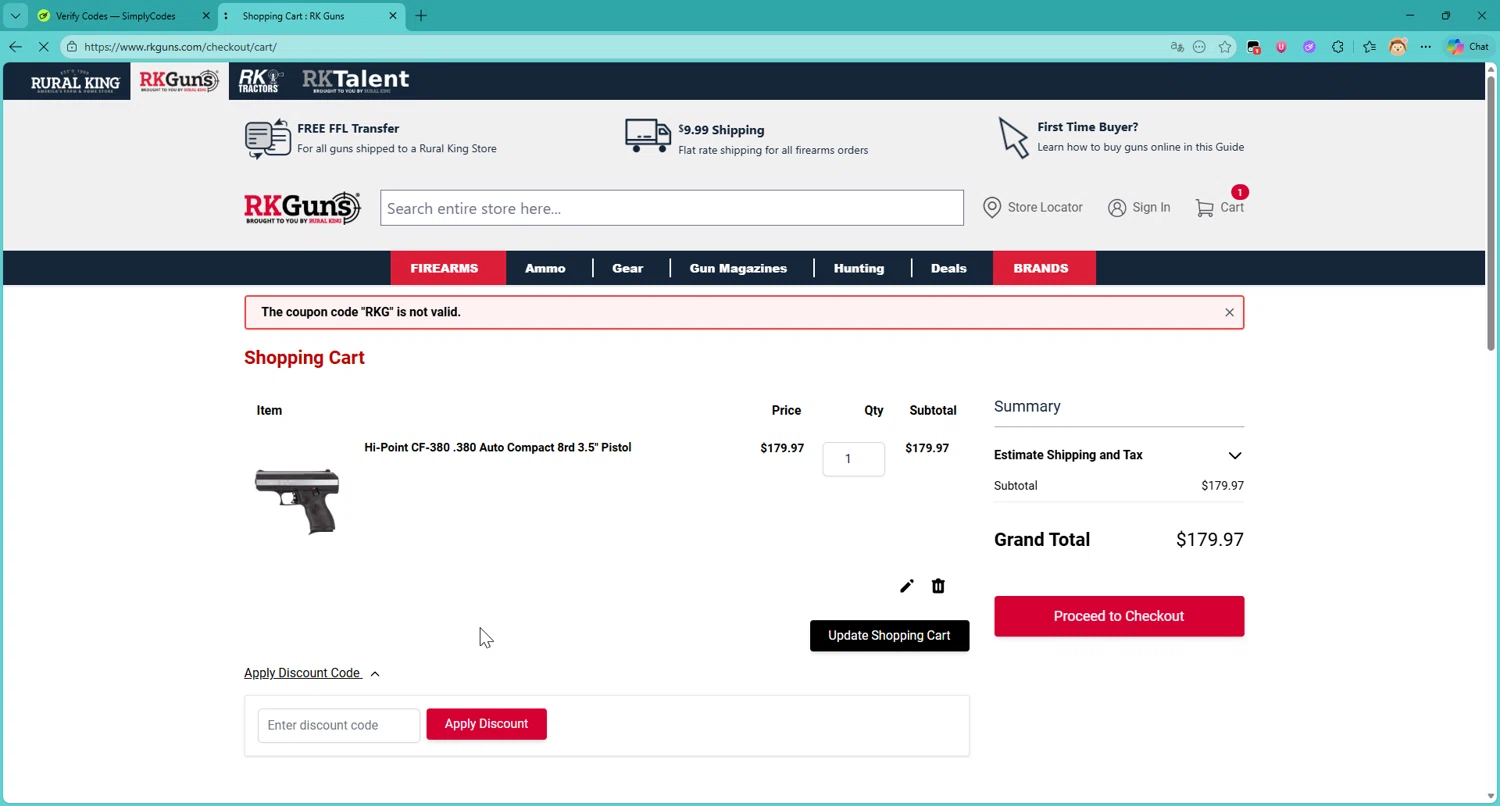
Task: Open the favorites list icon
Action: point(1370,47)
